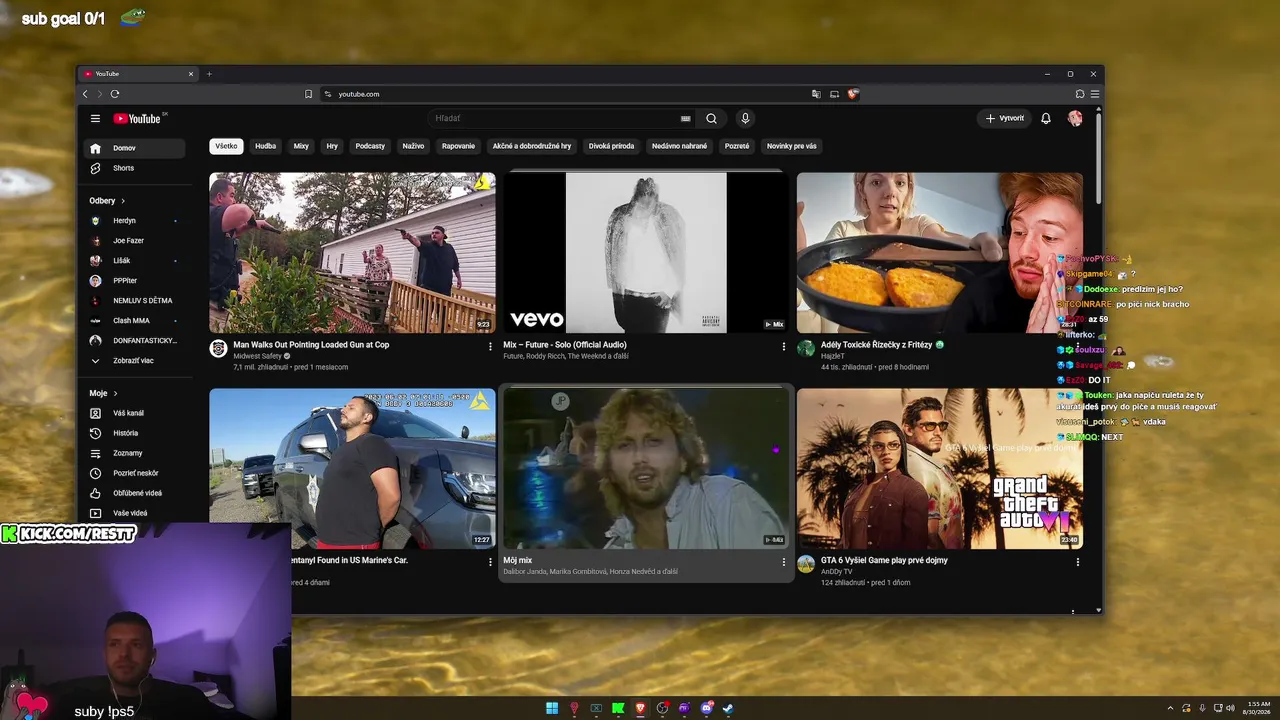Open the Clash MMA subscription channel
The width and height of the screenshot is (1280, 720).
pos(135,321)
